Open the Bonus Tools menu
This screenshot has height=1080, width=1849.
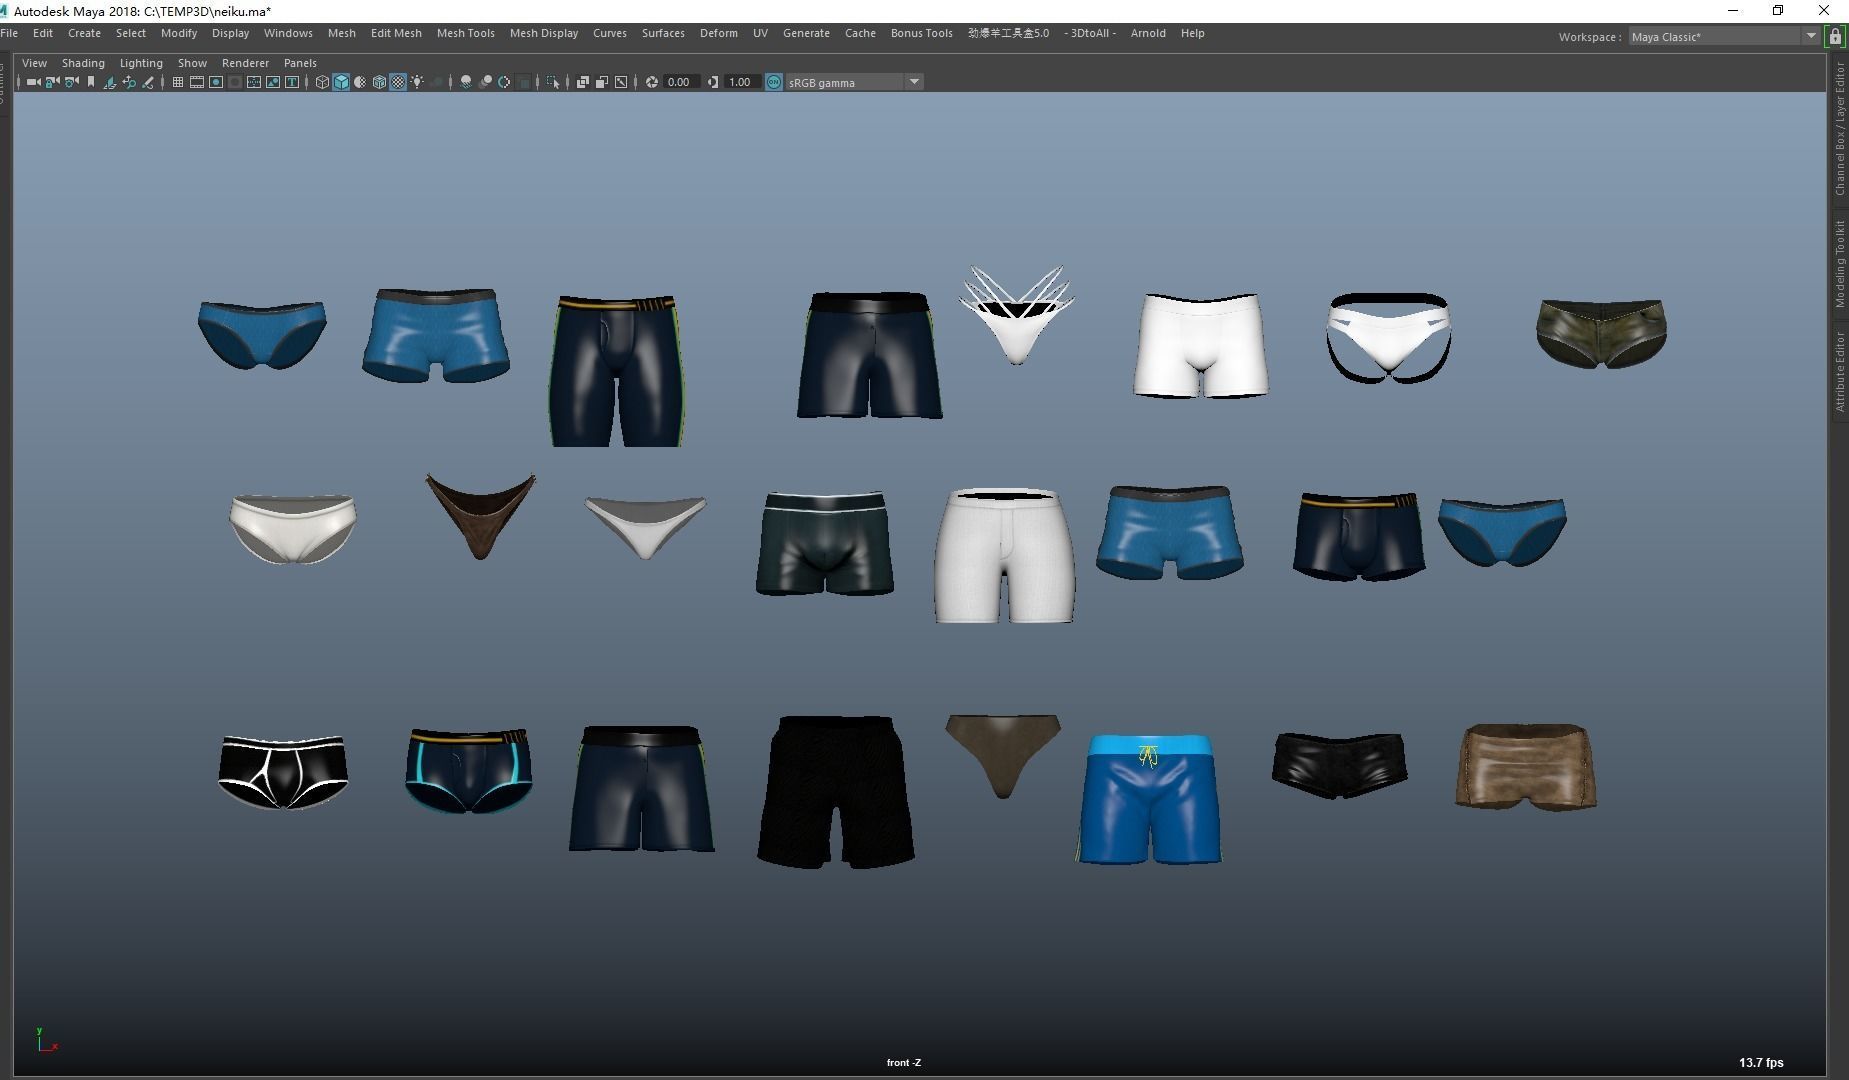click(x=921, y=33)
